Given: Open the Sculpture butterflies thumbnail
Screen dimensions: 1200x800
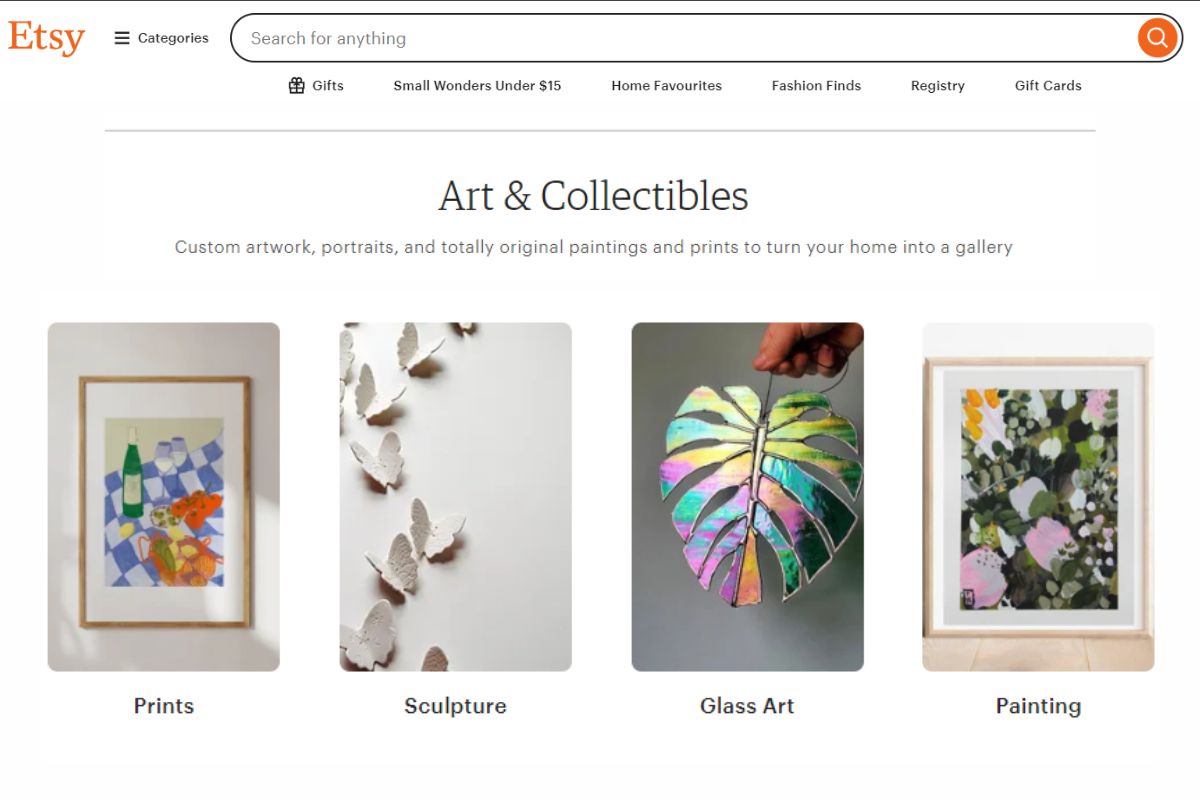Looking at the screenshot, I should (x=455, y=495).
